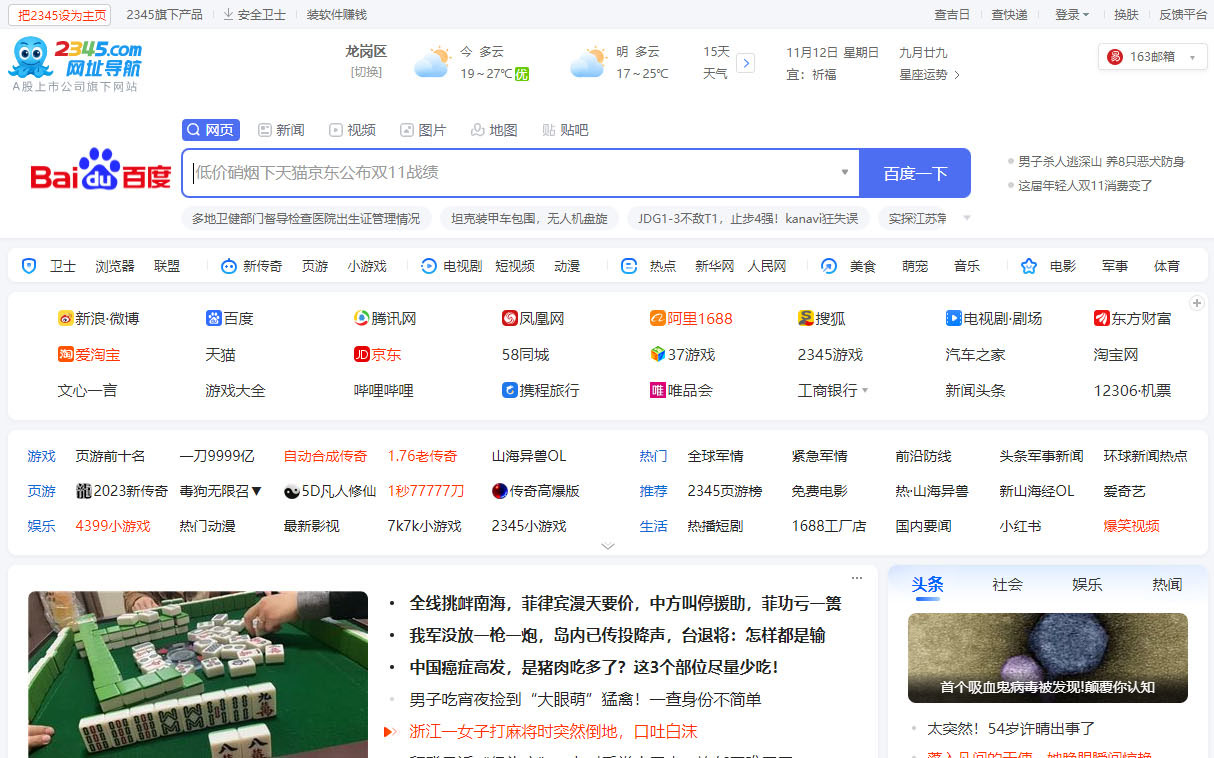Image resolution: width=1214 pixels, height=758 pixels.
Task: Open the news block ellipsis menu
Action: [x=857, y=578]
